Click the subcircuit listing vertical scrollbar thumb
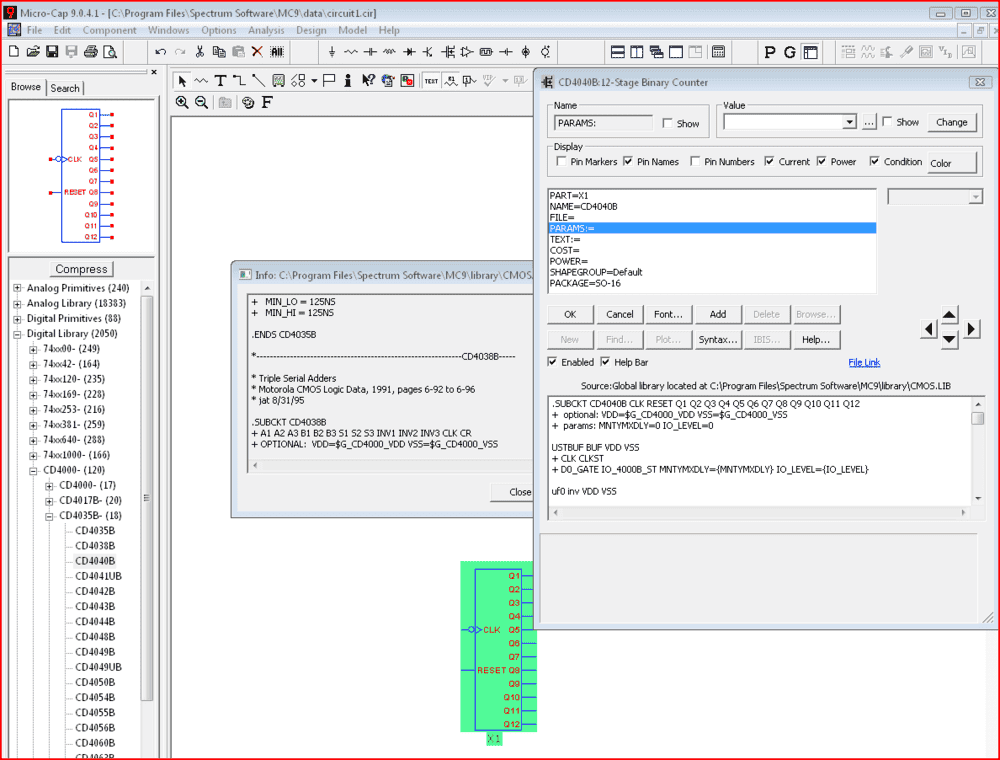The height and width of the screenshot is (760, 1000). [x=978, y=418]
